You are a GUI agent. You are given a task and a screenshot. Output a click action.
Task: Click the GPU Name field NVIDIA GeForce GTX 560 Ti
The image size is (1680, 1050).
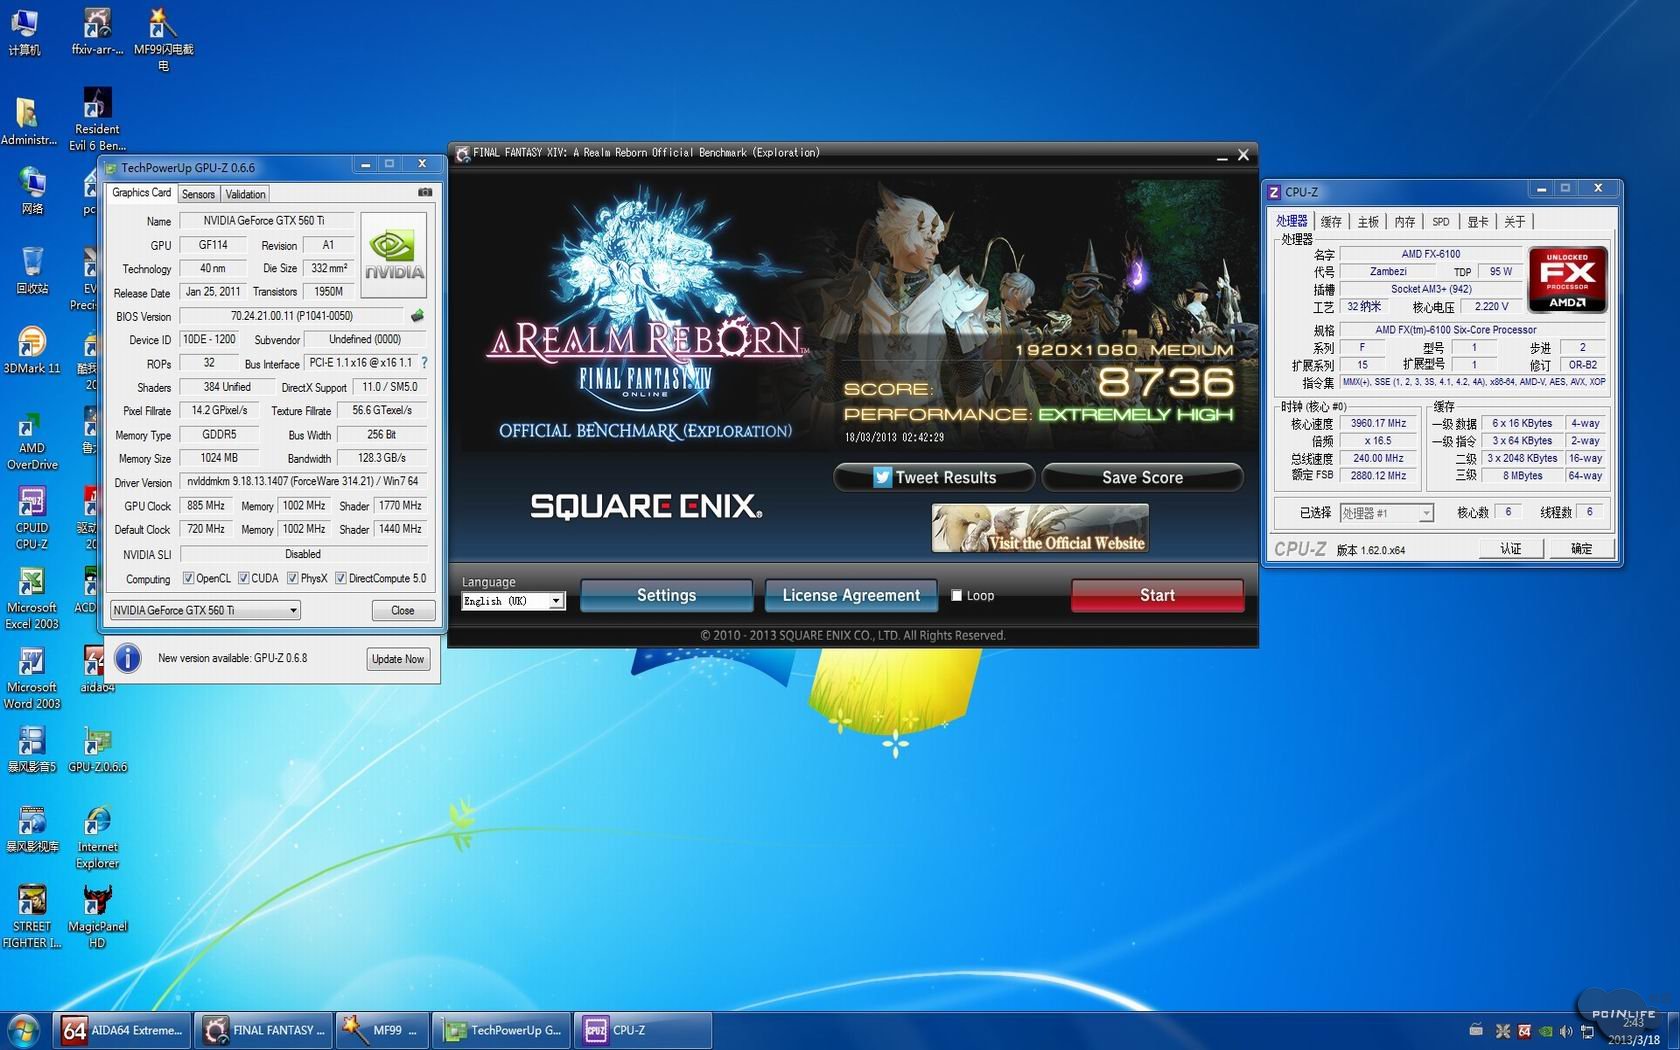point(265,221)
